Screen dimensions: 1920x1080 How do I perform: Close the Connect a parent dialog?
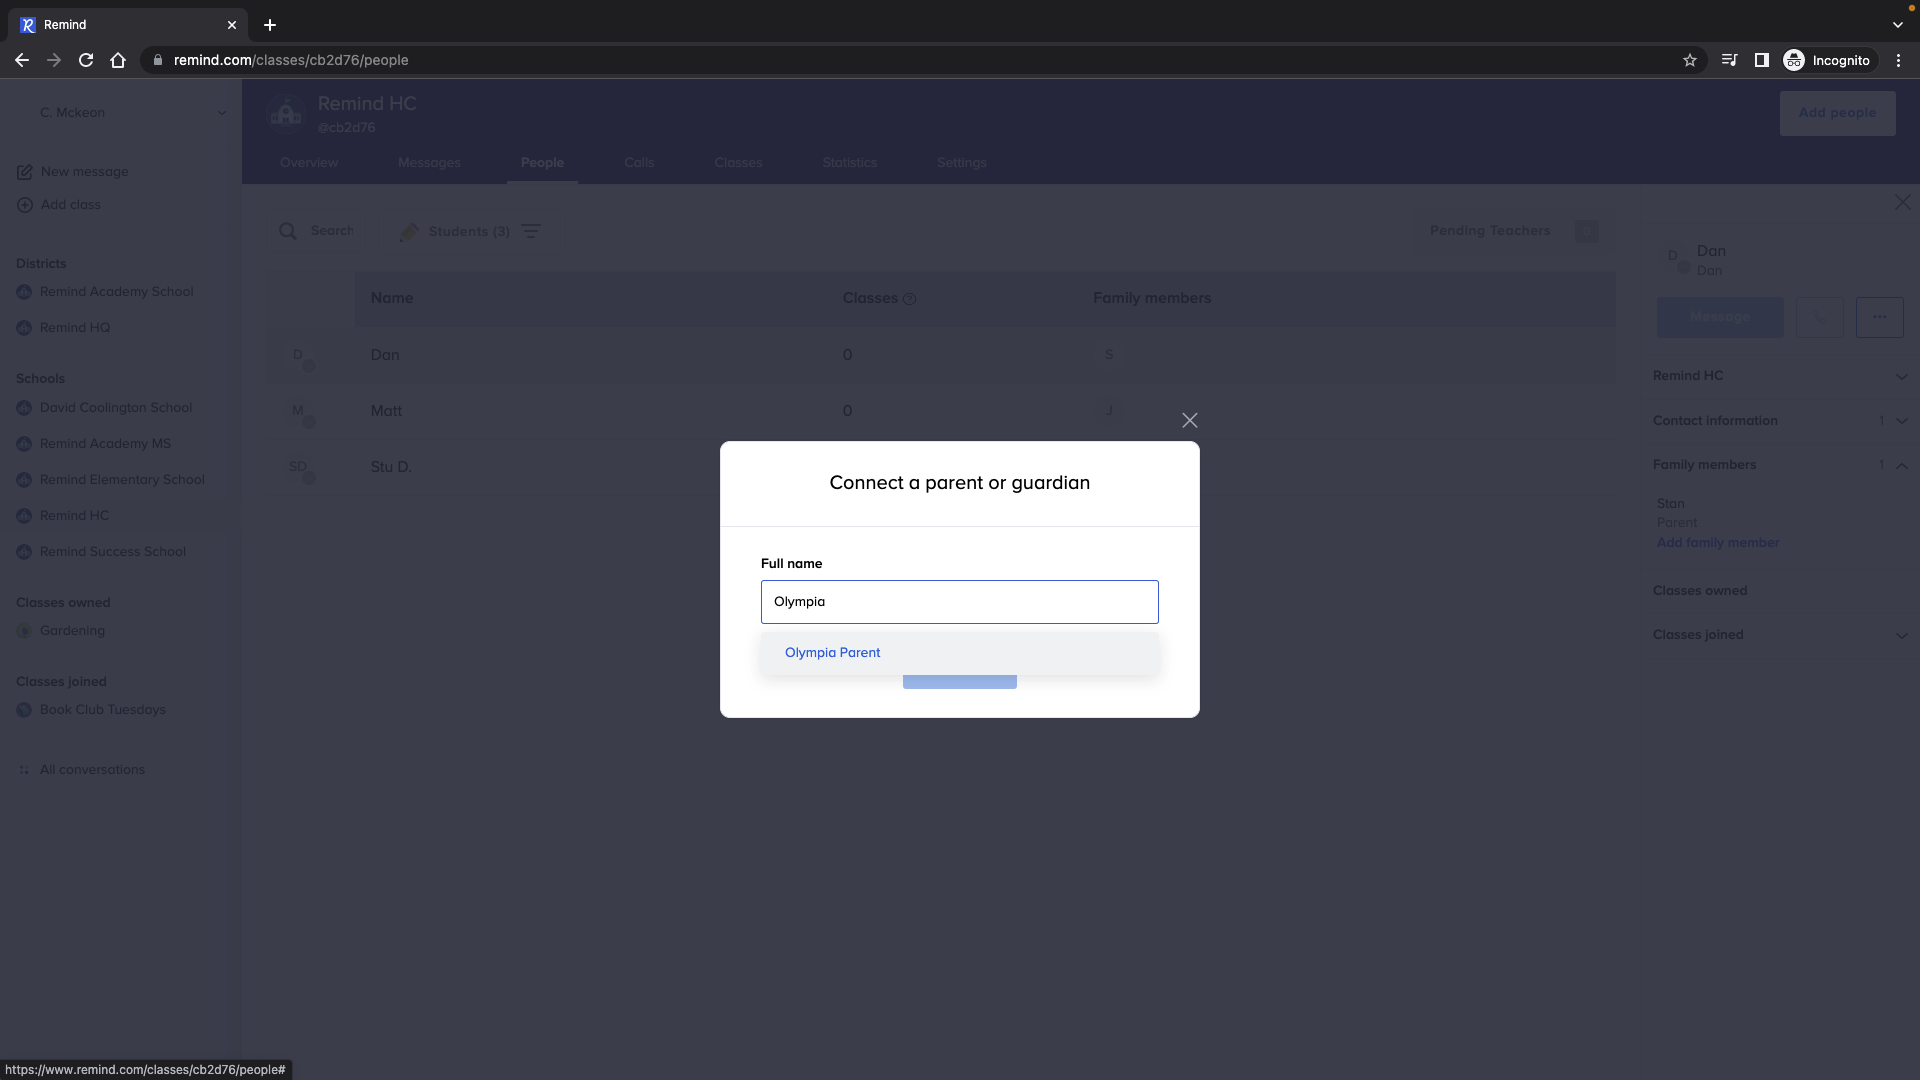[x=1189, y=420]
